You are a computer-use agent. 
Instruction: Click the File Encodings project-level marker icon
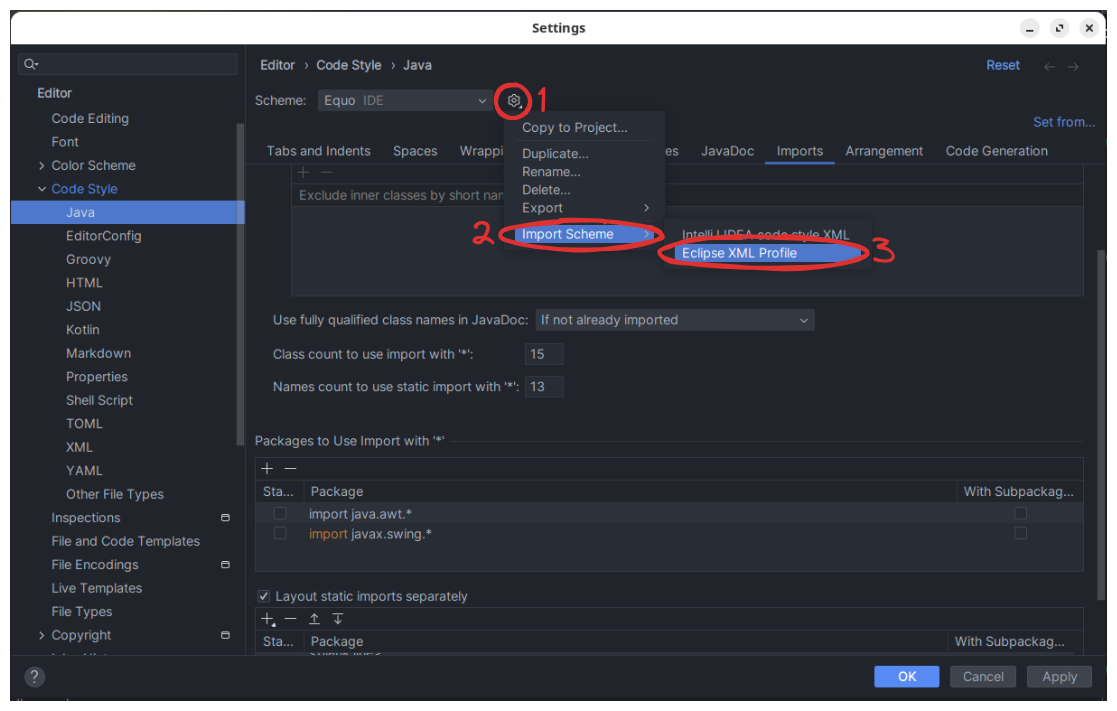(225, 565)
